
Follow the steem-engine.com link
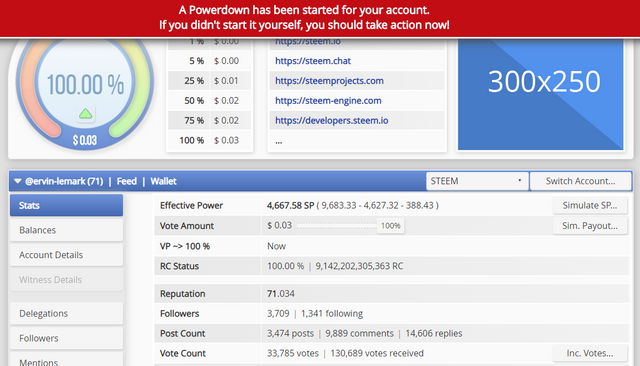328,101
